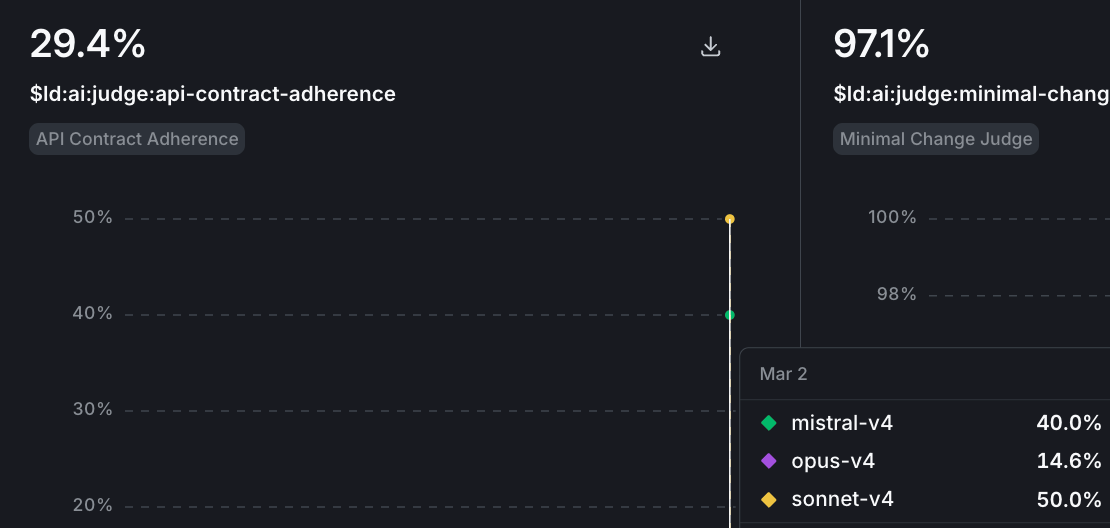Click the 97.1% headline metric
The height and width of the screenshot is (528, 1110).
881,45
